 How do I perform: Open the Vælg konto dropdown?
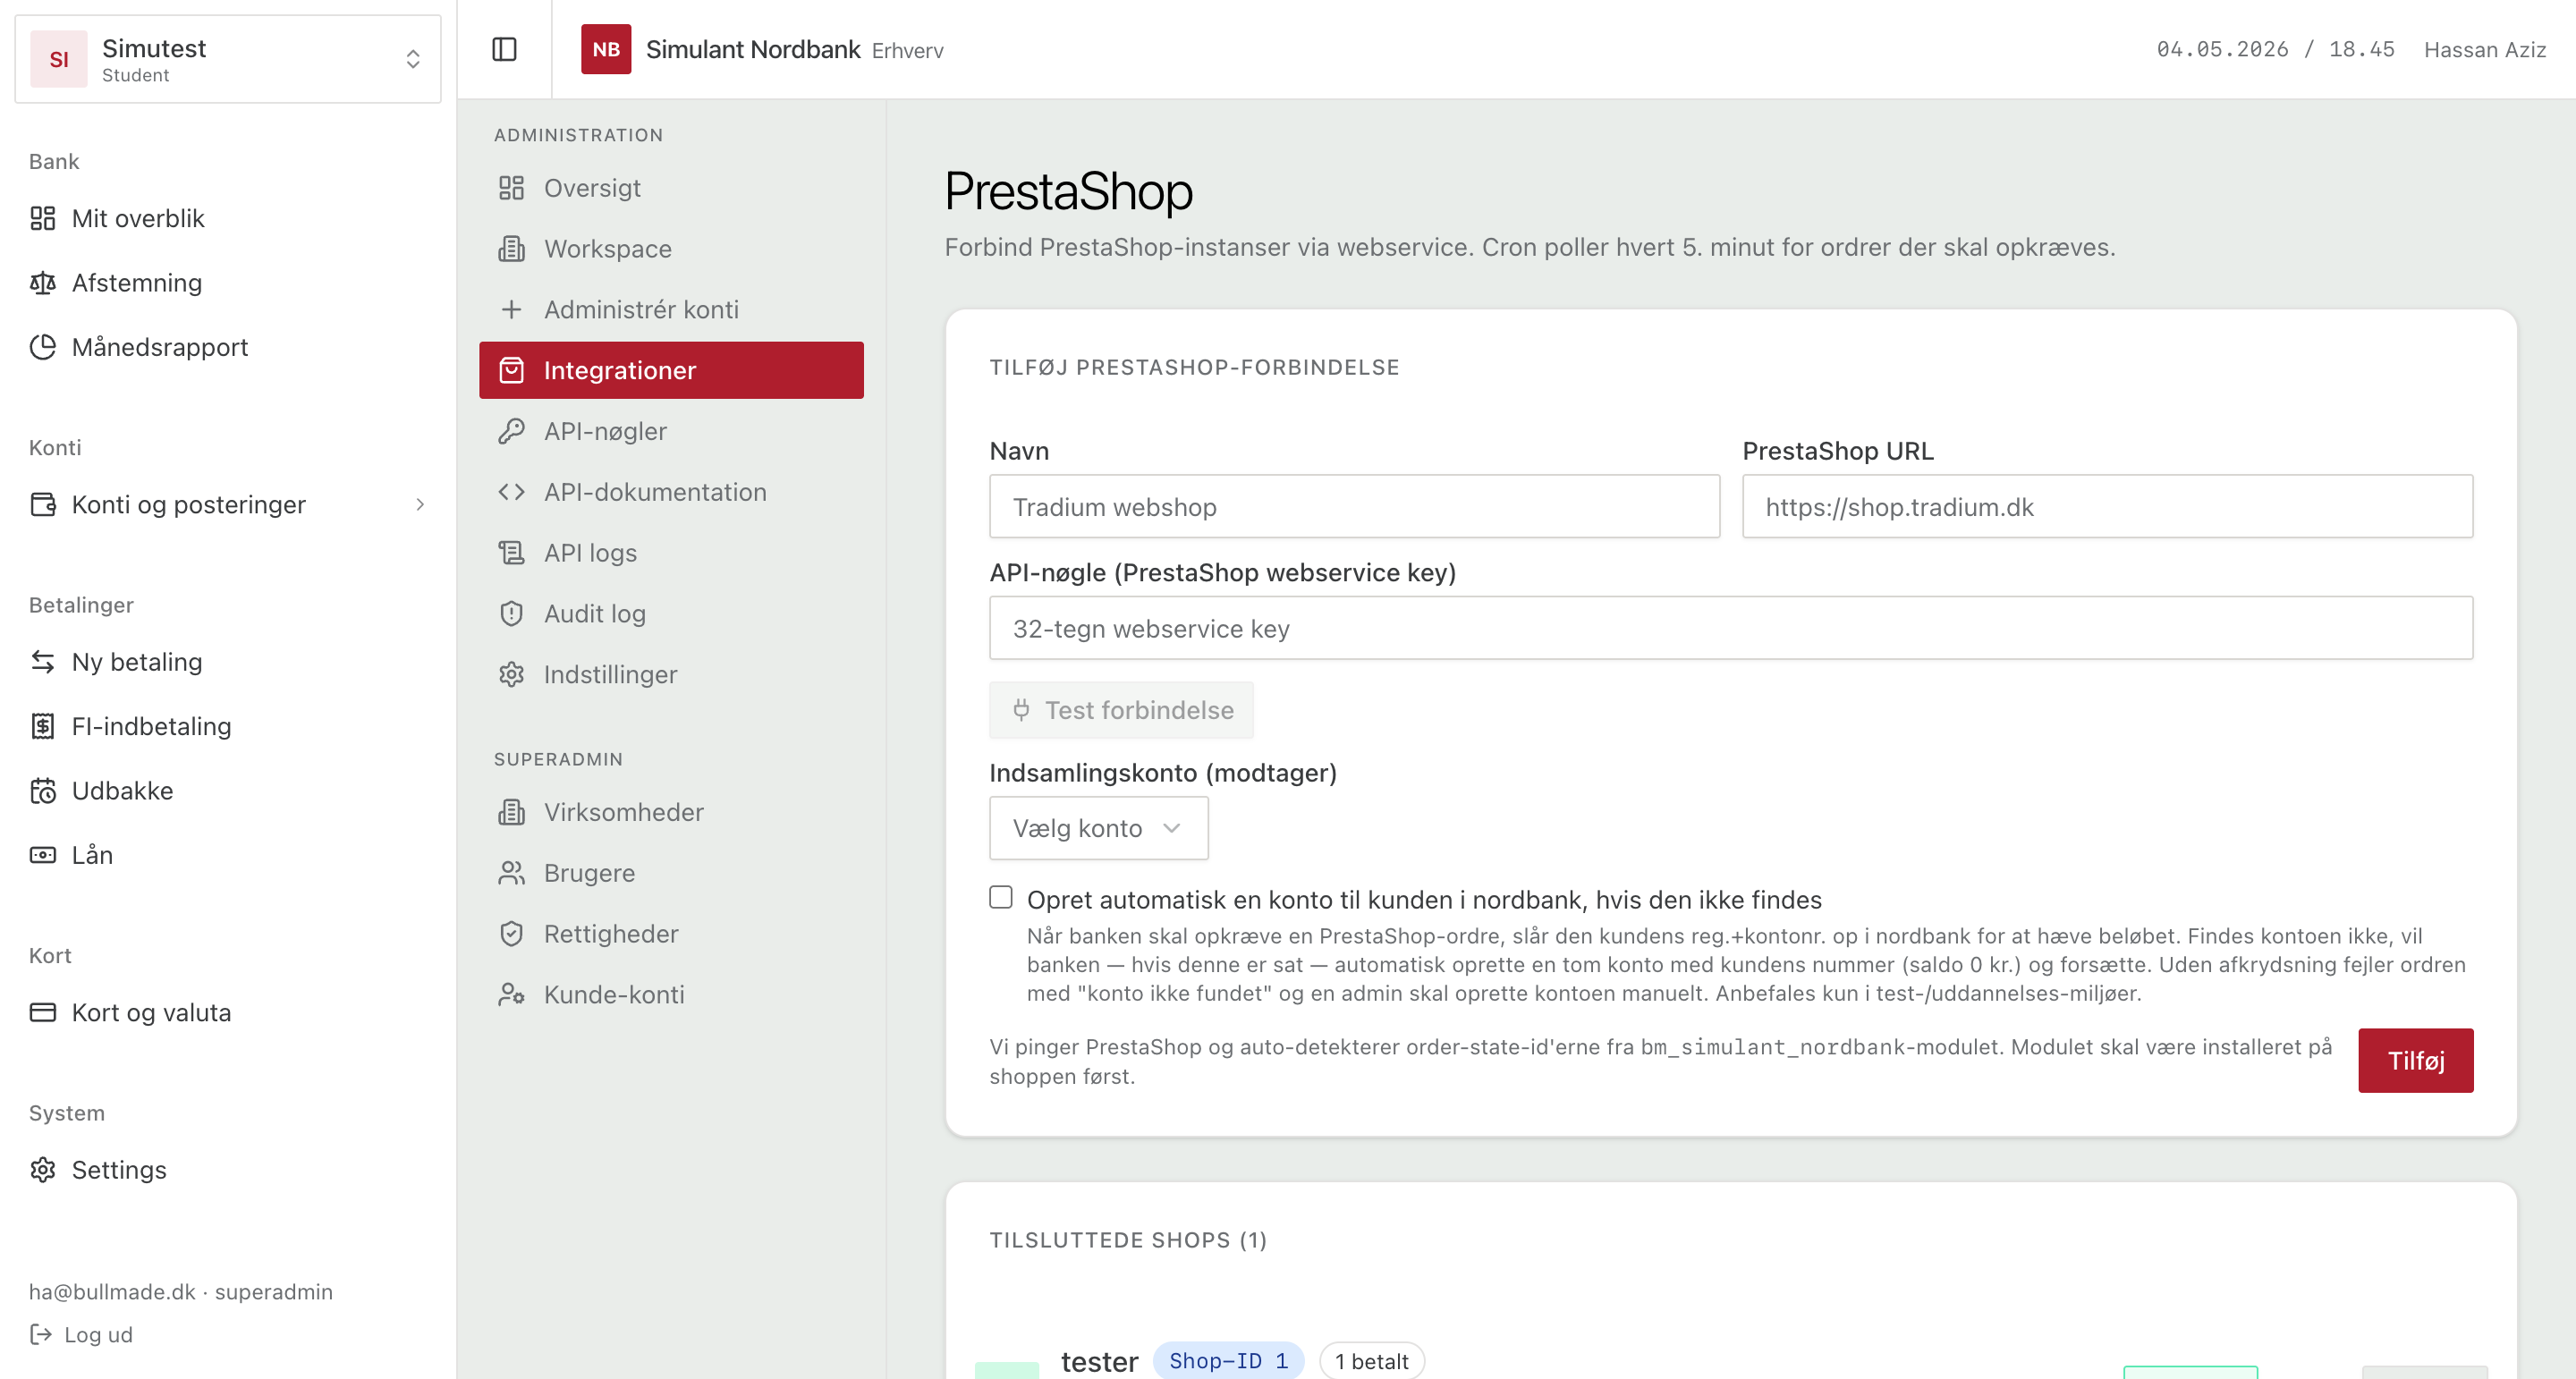click(x=1098, y=828)
